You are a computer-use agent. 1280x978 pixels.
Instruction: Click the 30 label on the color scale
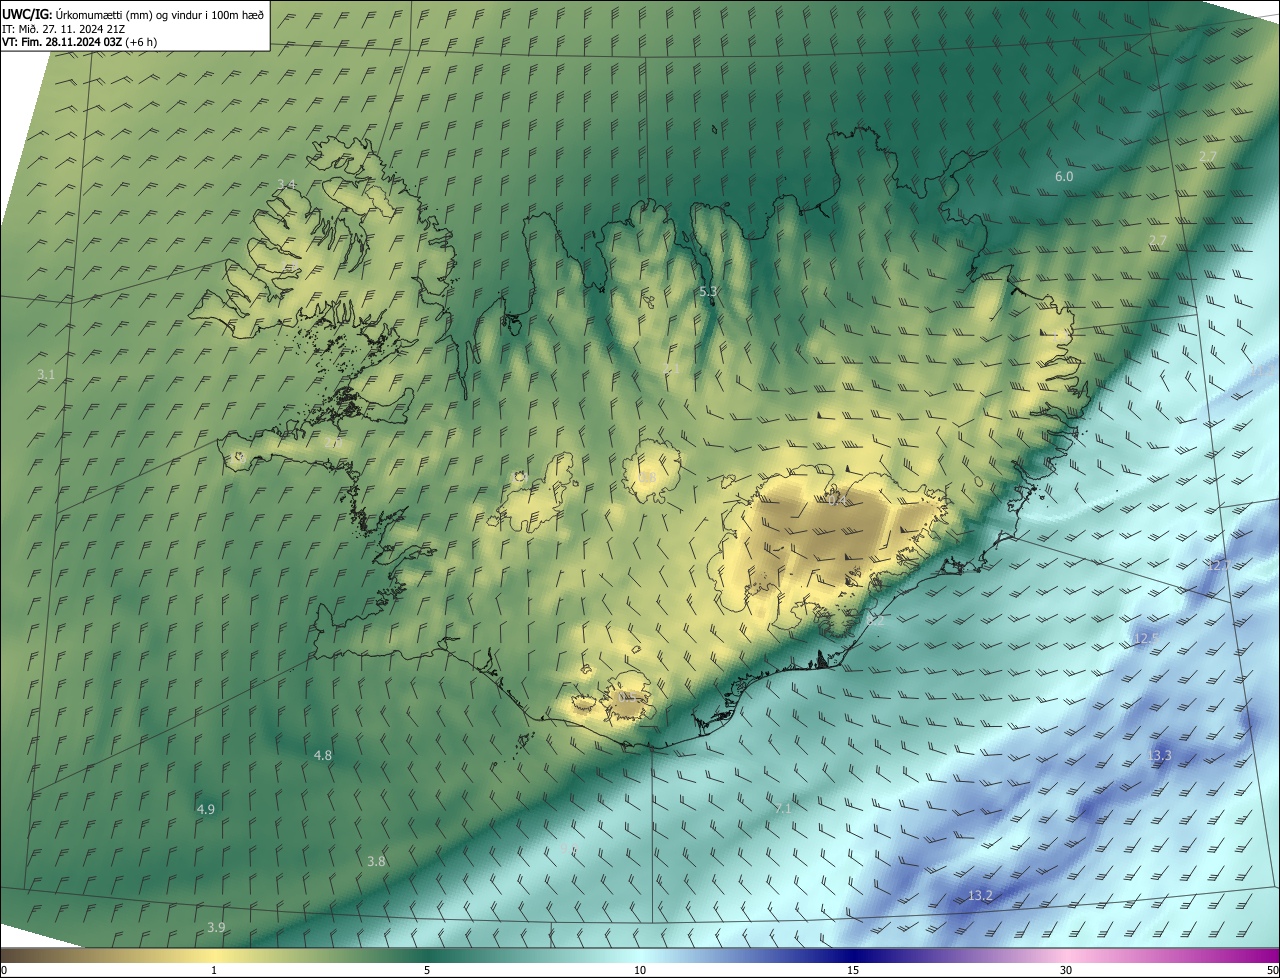pos(1066,970)
